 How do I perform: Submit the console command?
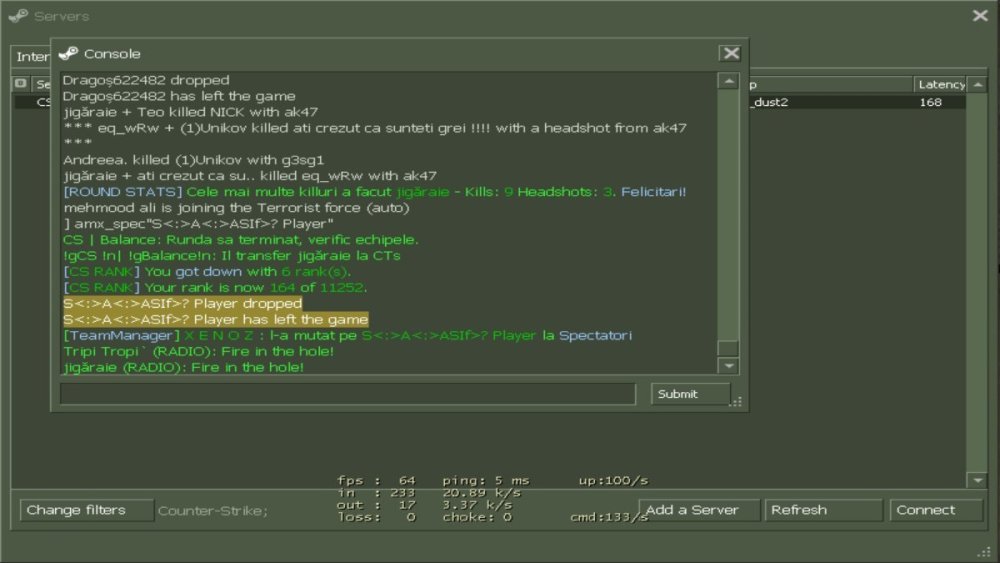[x=690, y=394]
